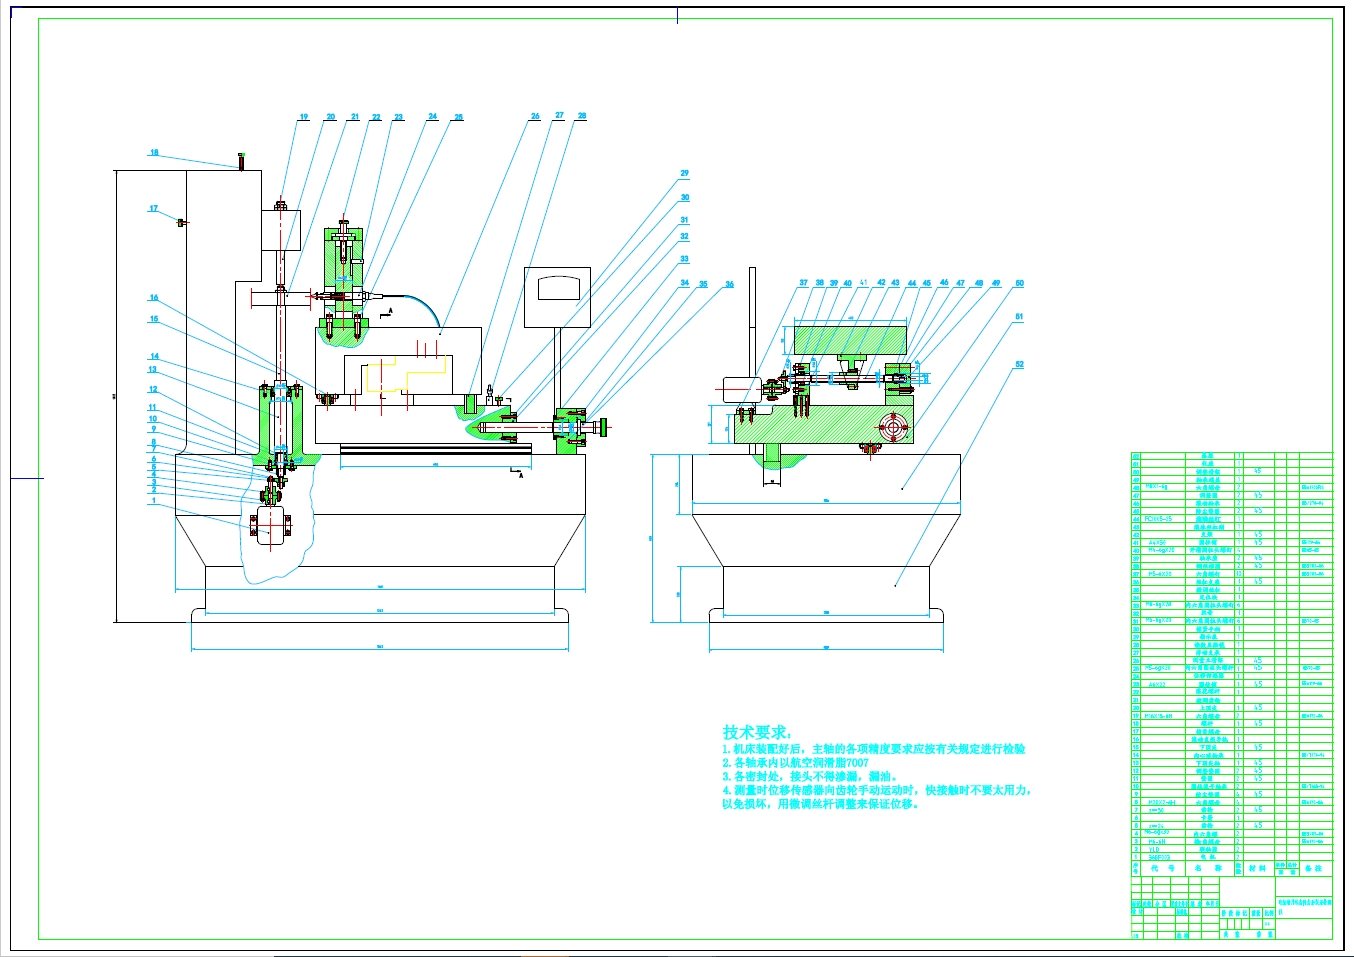The height and width of the screenshot is (957, 1354).
Task: Pick leader label 23 in the front view
Action: pos(398,117)
